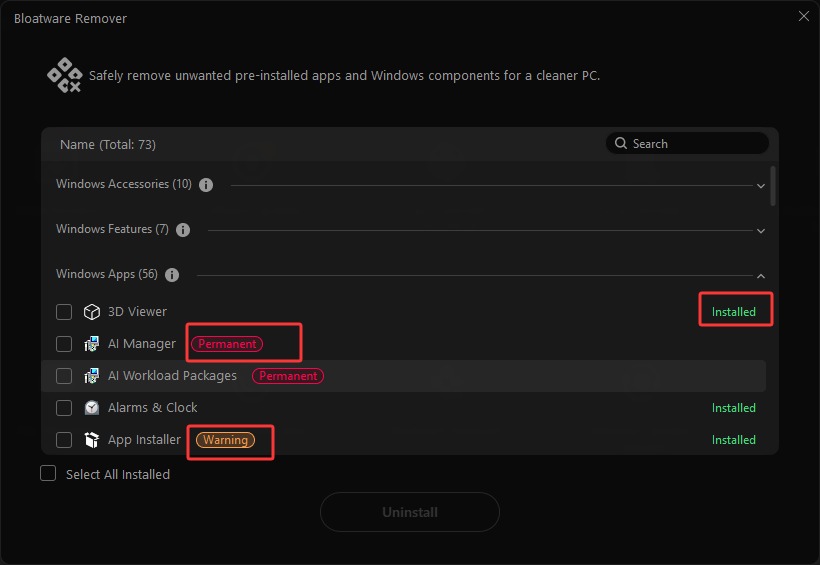820x565 pixels.
Task: Close the Bloatware Remover window
Action: pos(804,16)
